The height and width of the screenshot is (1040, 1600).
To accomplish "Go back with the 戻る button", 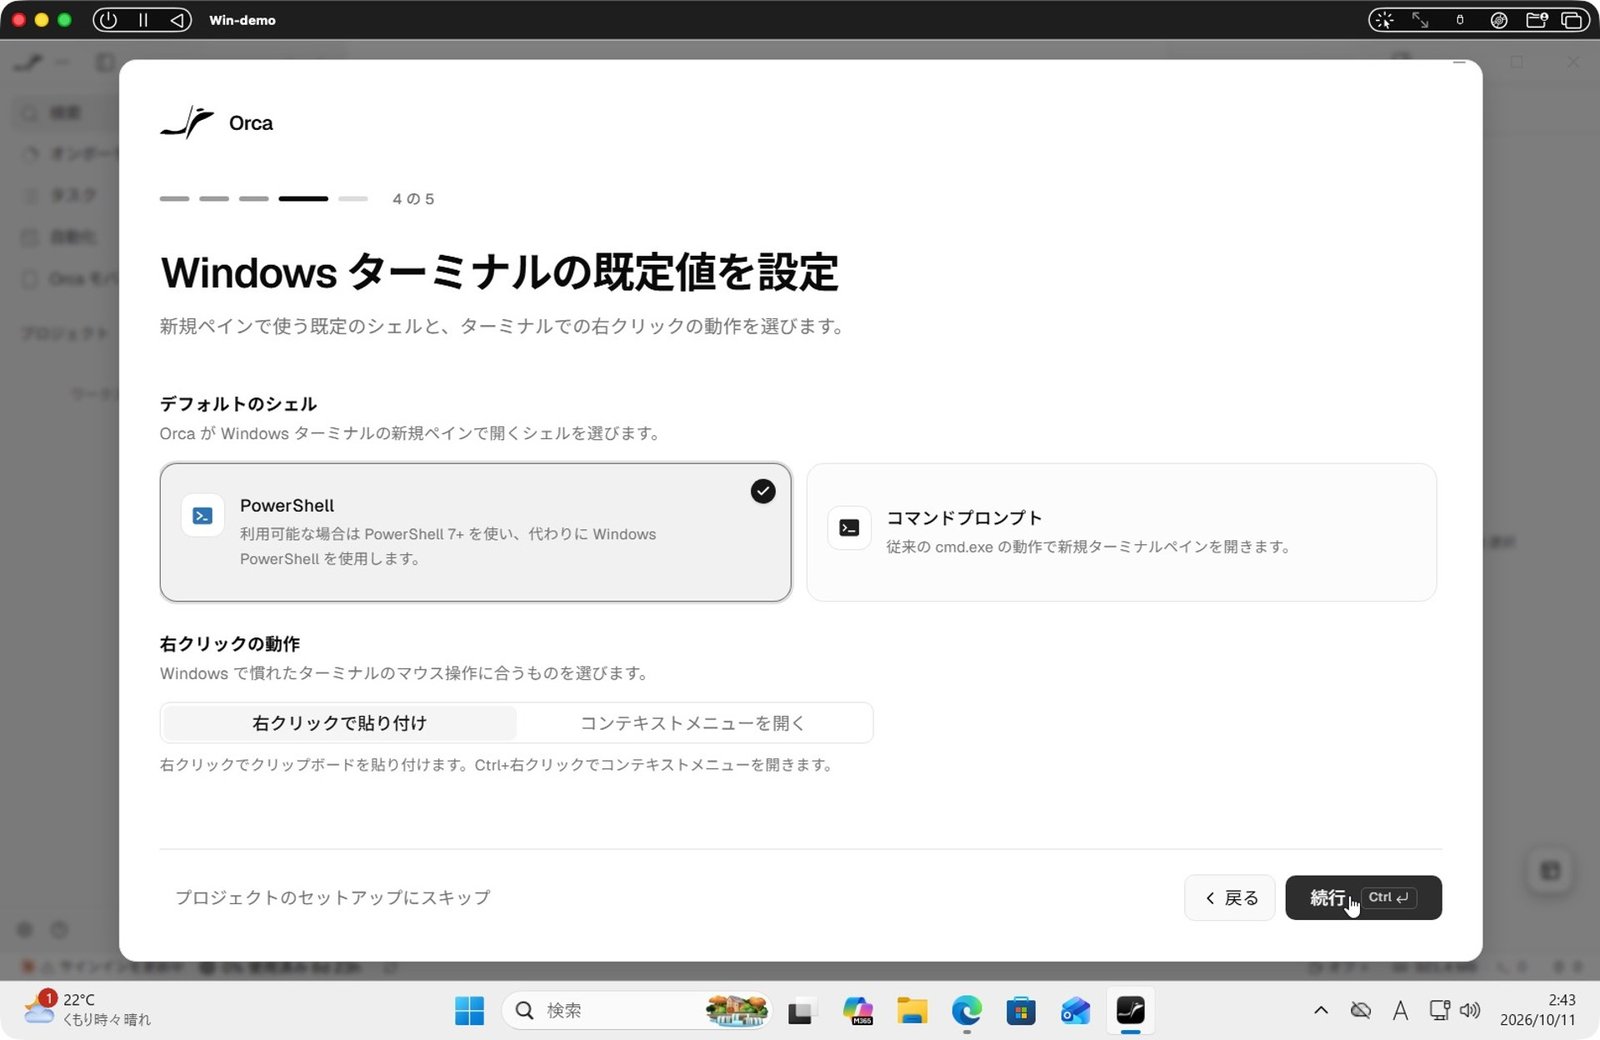I will pos(1230,898).
